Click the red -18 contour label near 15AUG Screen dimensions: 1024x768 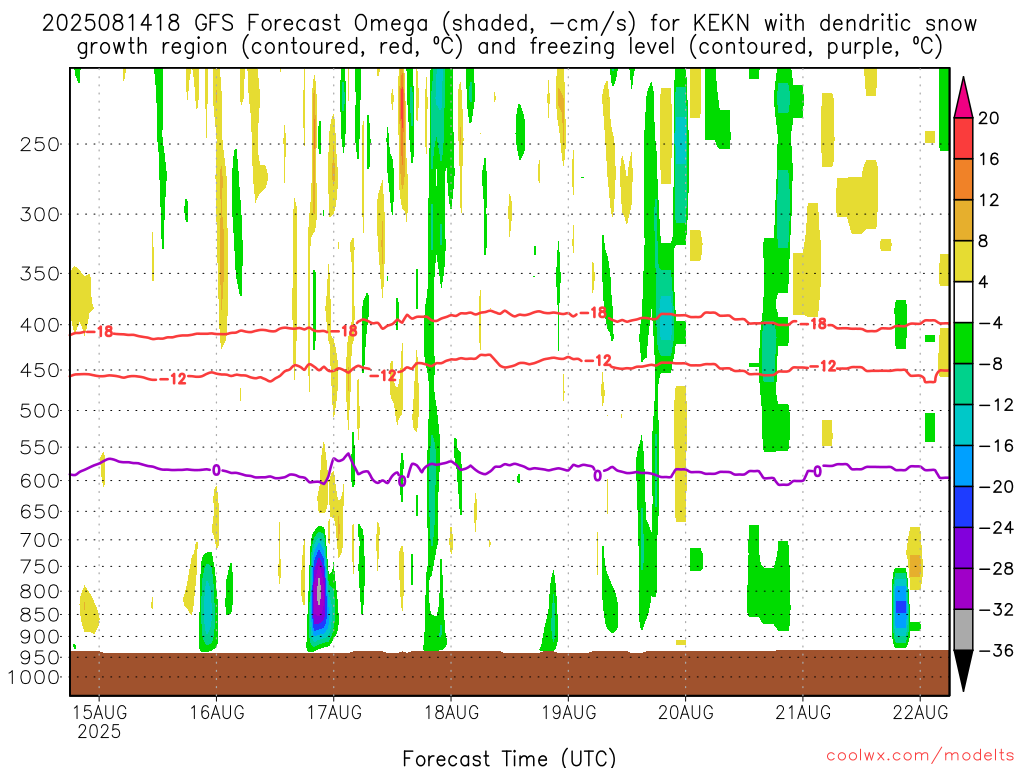coord(100,332)
